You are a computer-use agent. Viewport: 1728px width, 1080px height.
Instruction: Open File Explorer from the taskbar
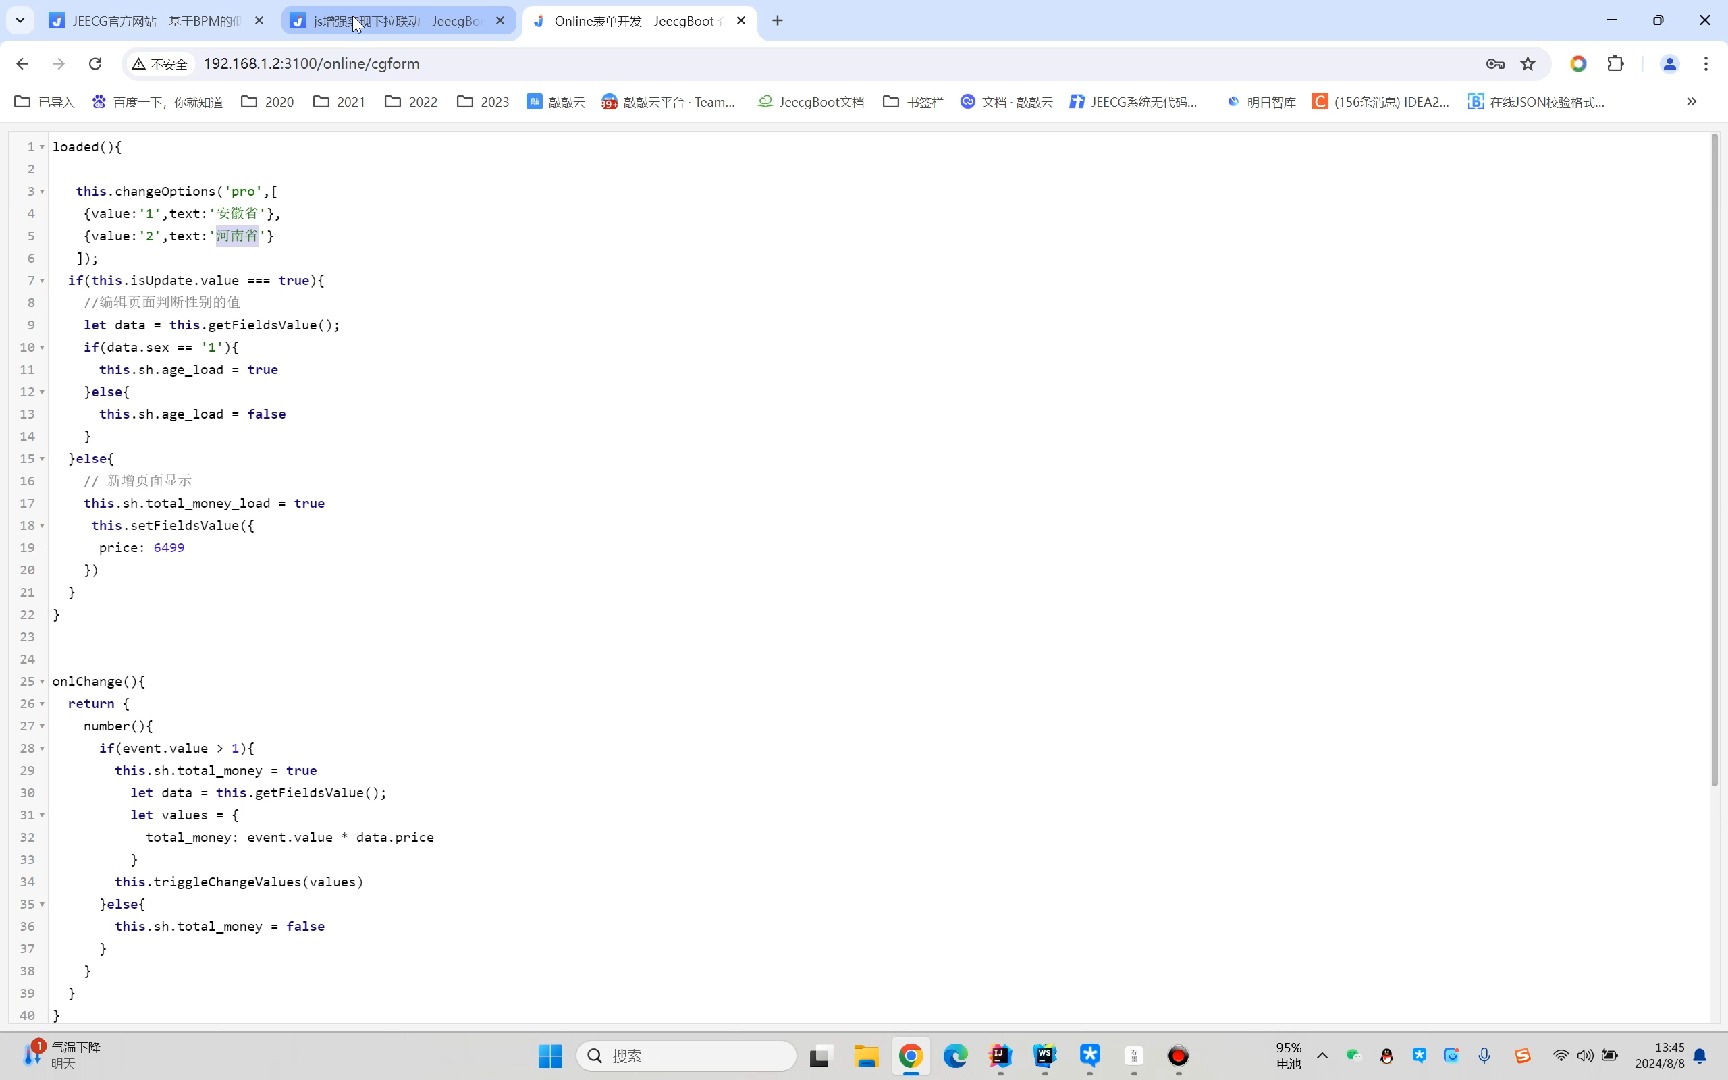click(866, 1056)
